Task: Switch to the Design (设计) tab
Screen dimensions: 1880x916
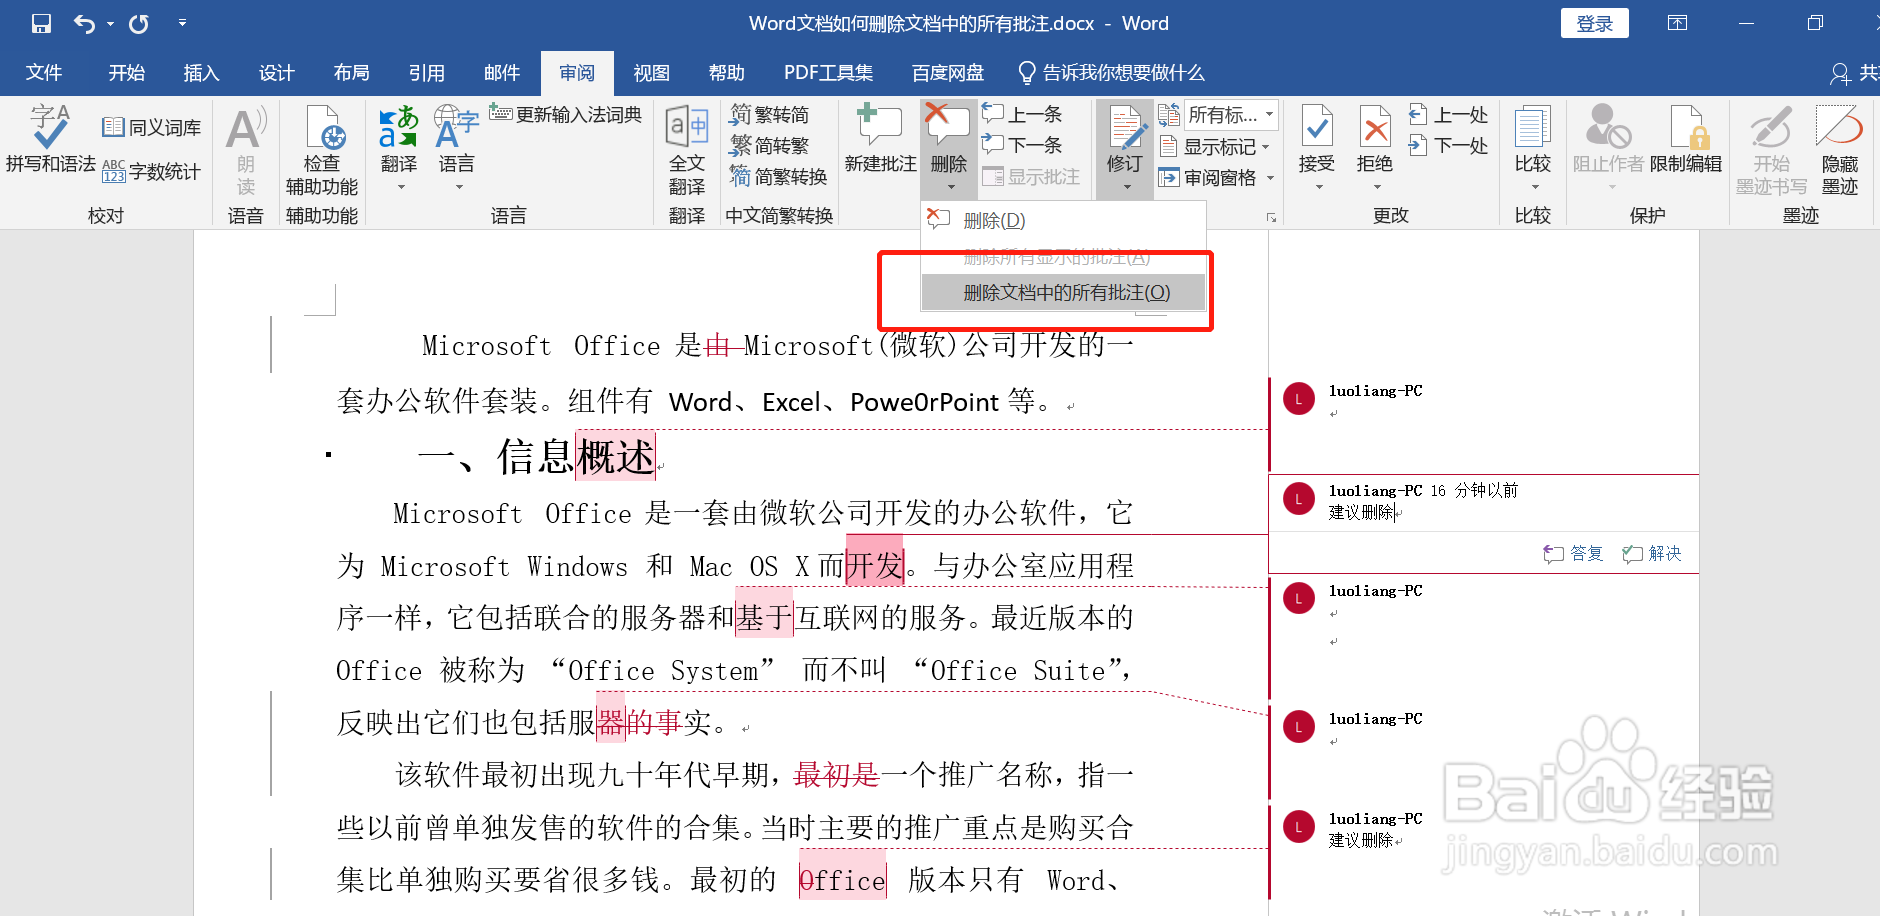Action: point(276,73)
